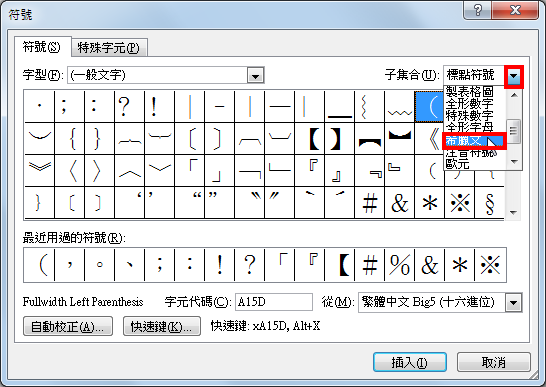
Task: Click the help question mark button in title bar
Action: (478, 10)
